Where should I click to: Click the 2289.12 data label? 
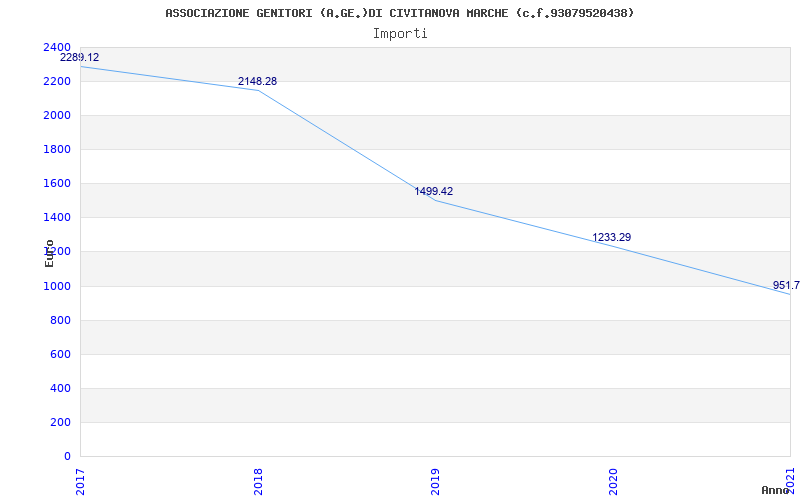point(80,57)
